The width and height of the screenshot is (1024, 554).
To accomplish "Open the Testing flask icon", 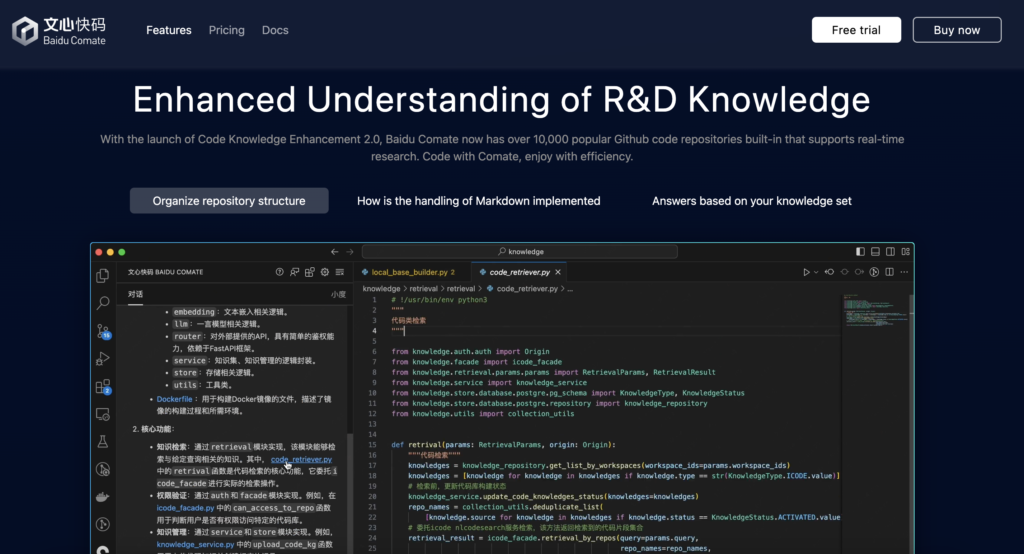I will tap(103, 442).
